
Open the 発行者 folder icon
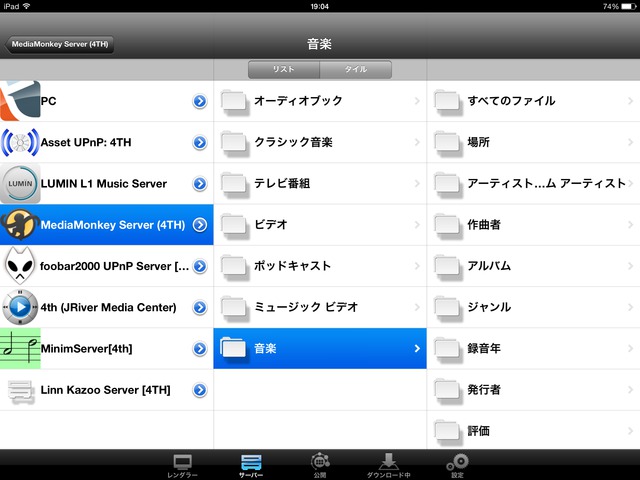point(447,391)
